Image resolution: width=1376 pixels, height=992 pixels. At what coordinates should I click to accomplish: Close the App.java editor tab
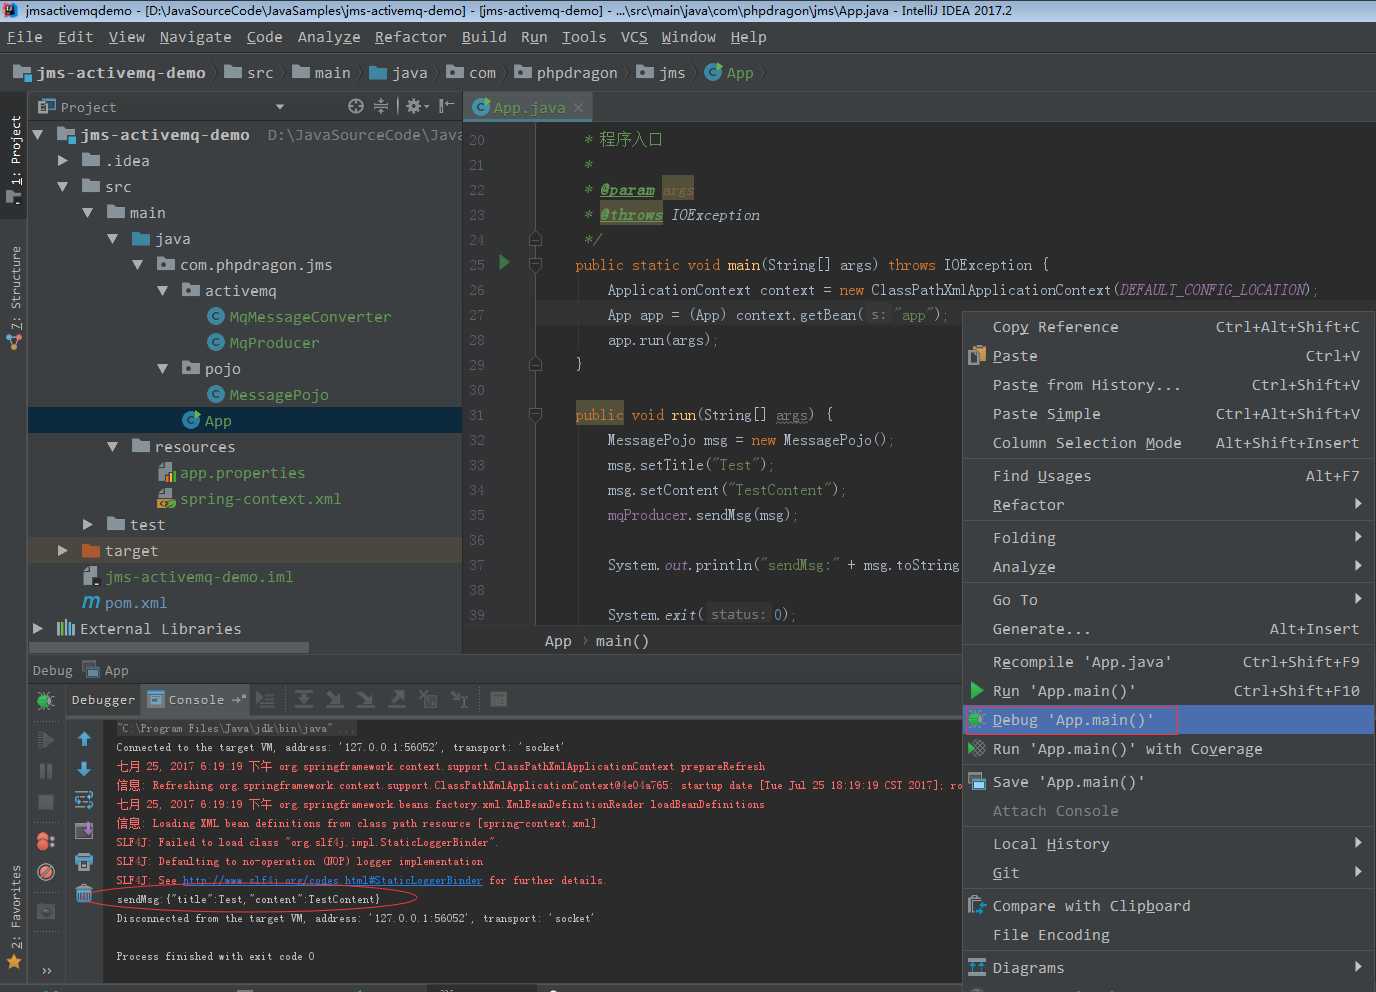click(x=578, y=108)
